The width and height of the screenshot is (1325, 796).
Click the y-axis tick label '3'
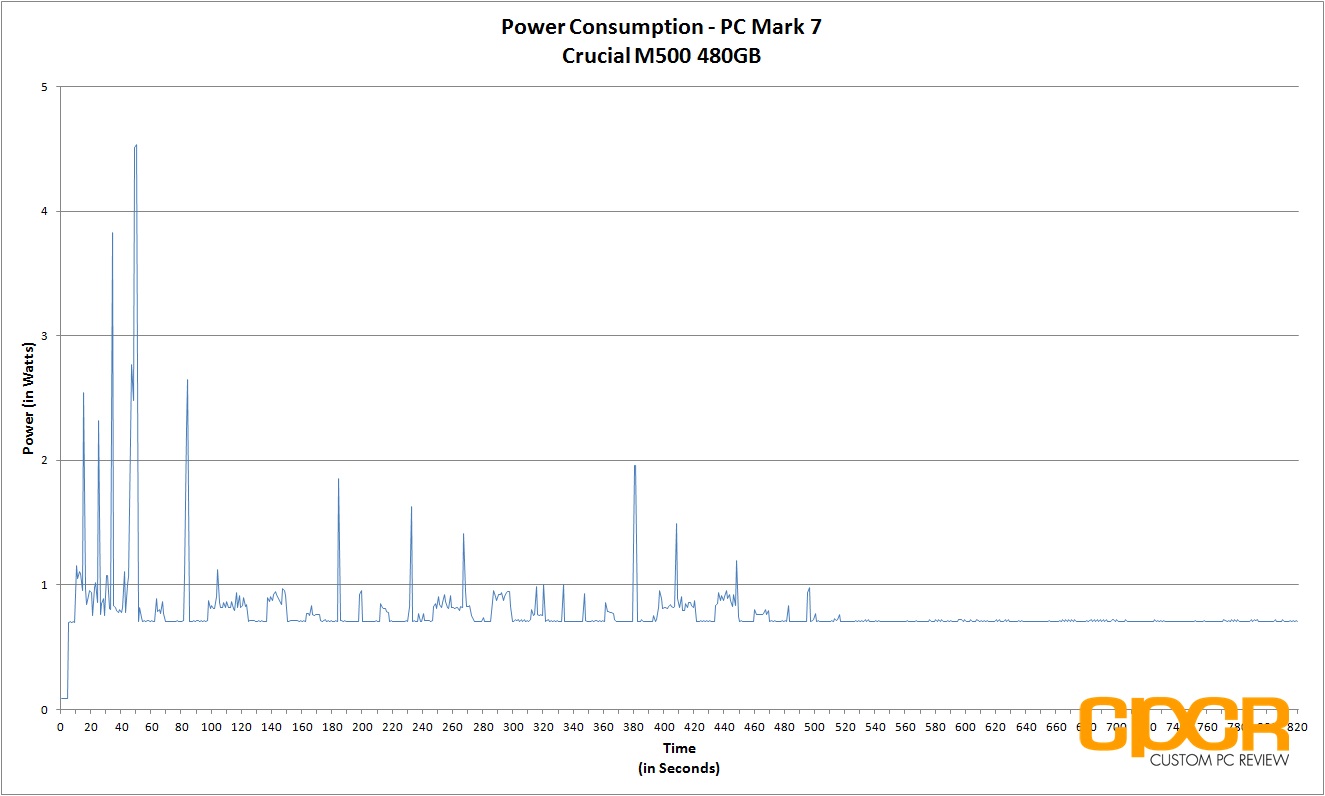point(46,336)
